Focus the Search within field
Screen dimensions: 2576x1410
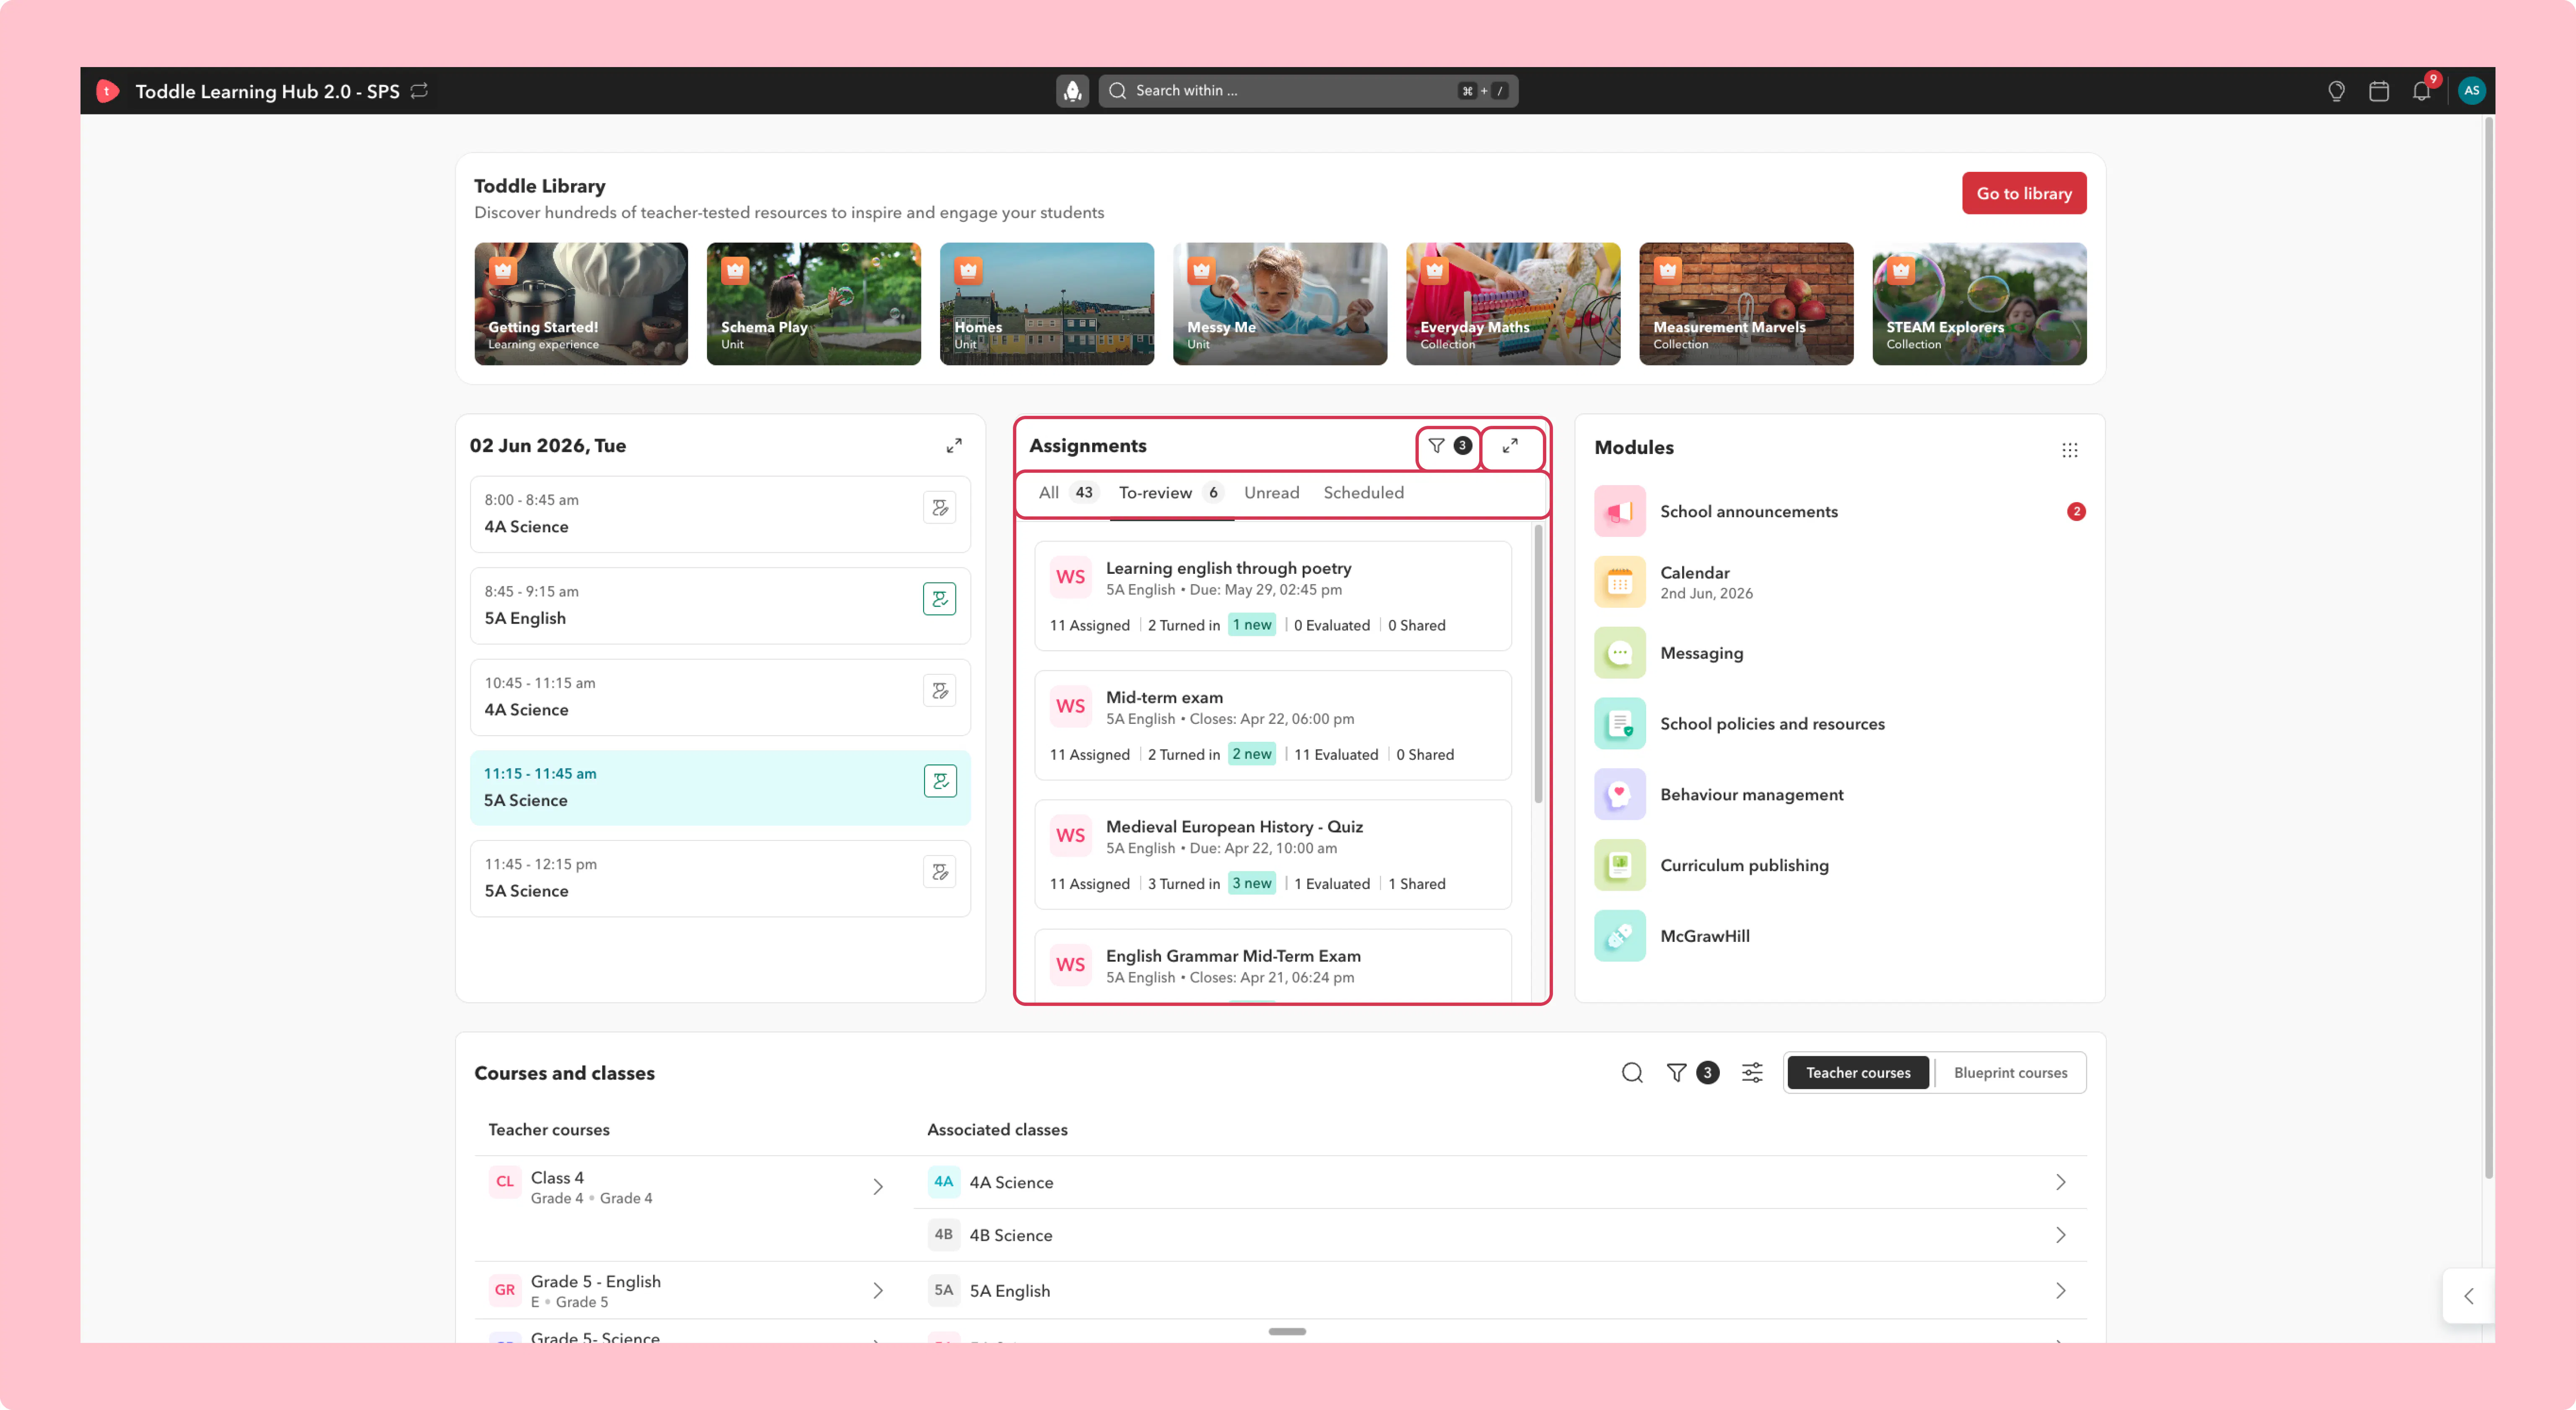(x=1308, y=91)
